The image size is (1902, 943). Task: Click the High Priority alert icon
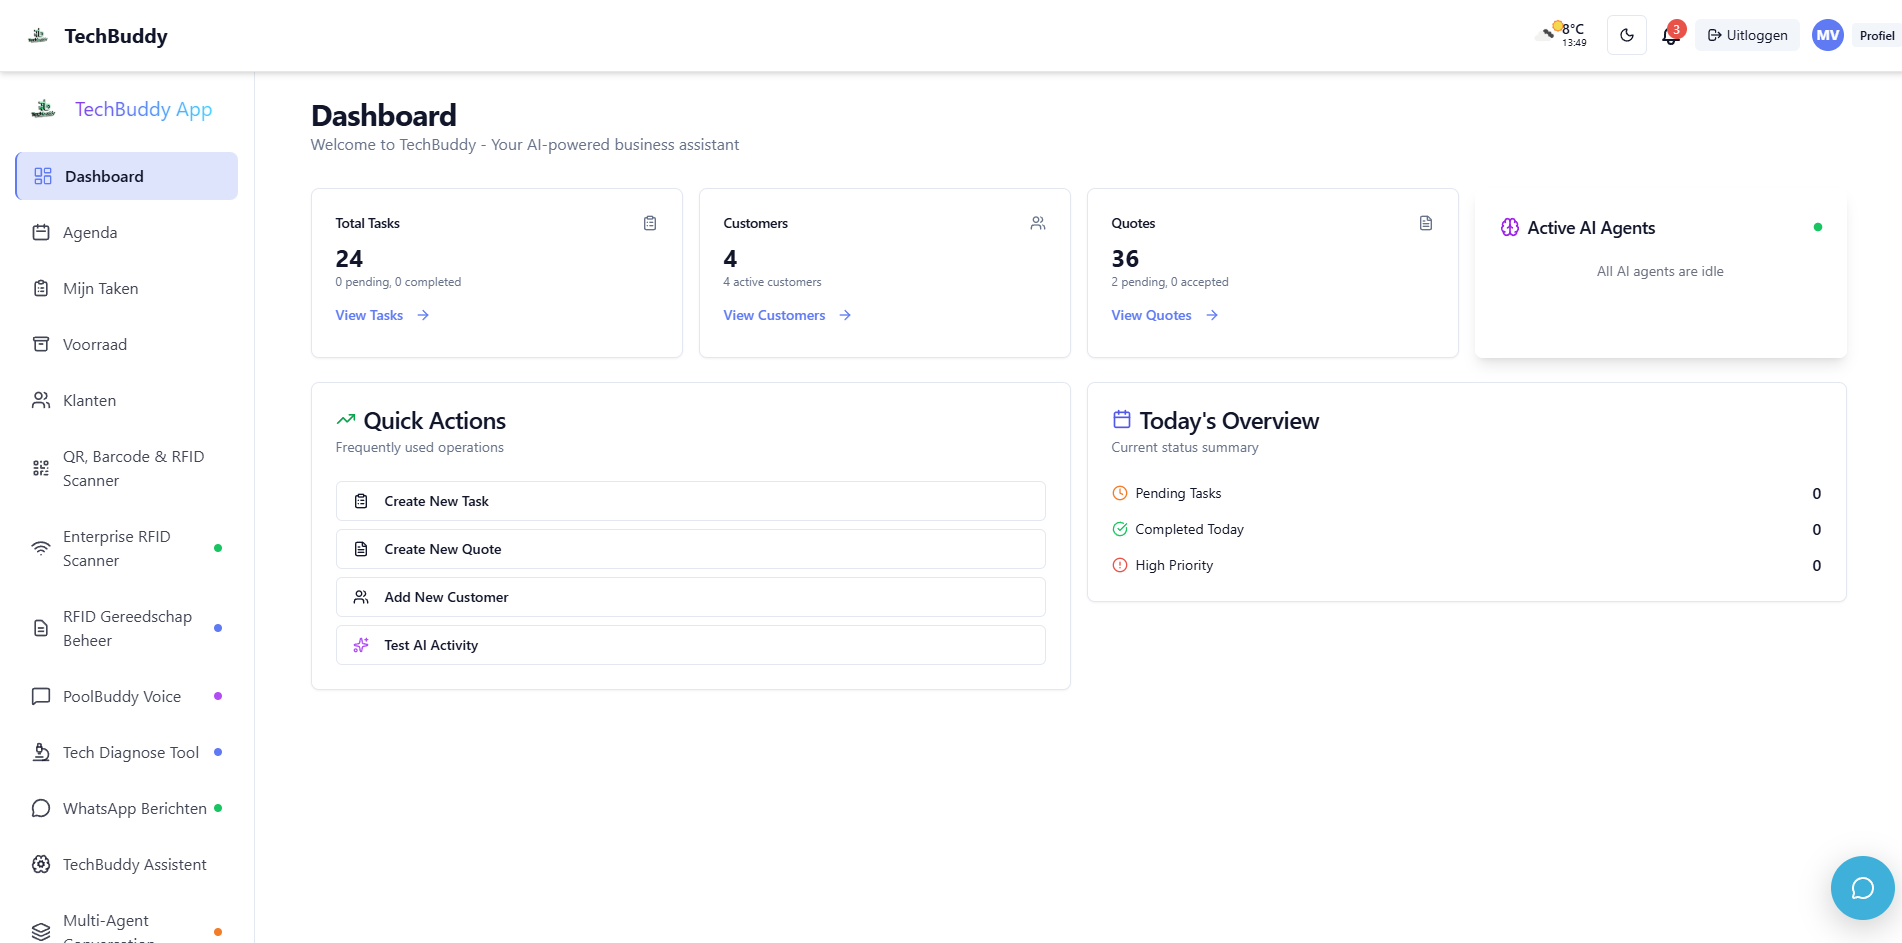(1120, 565)
